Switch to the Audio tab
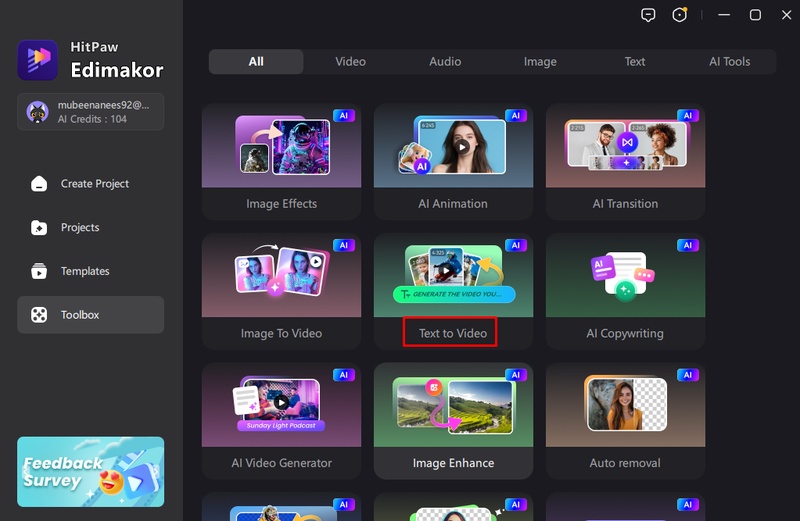Viewport: 800px width, 521px height. (x=445, y=62)
